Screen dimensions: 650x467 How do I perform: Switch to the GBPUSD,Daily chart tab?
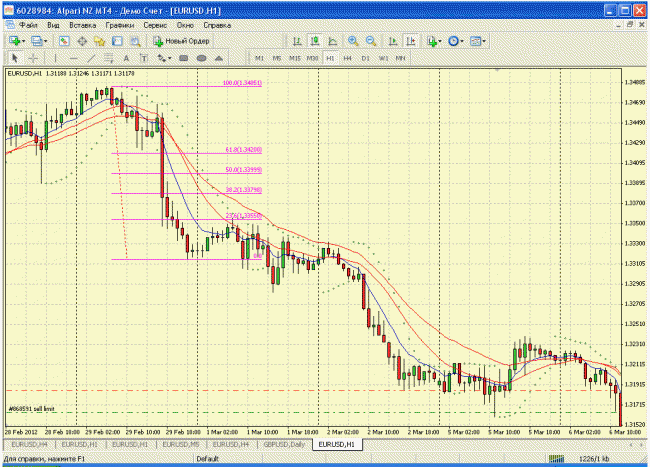tap(284, 444)
